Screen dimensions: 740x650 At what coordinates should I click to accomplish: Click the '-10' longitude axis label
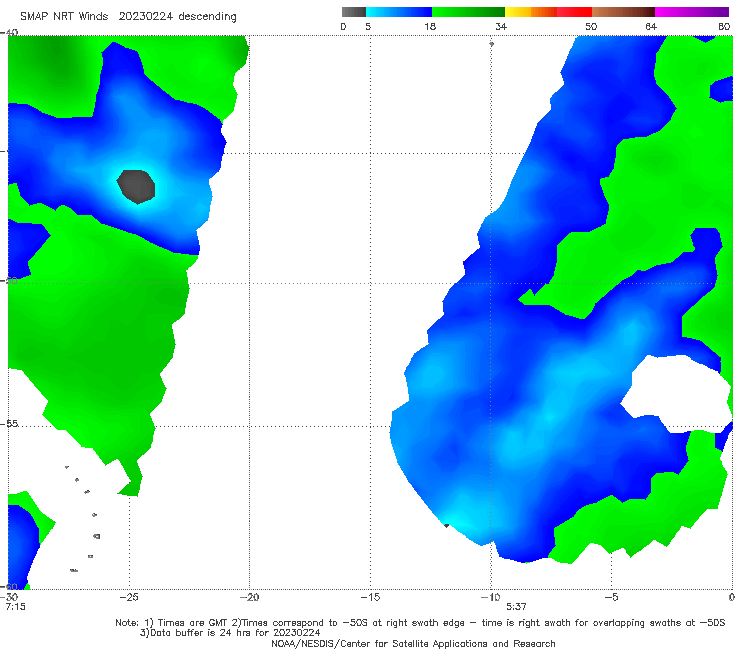[490, 597]
